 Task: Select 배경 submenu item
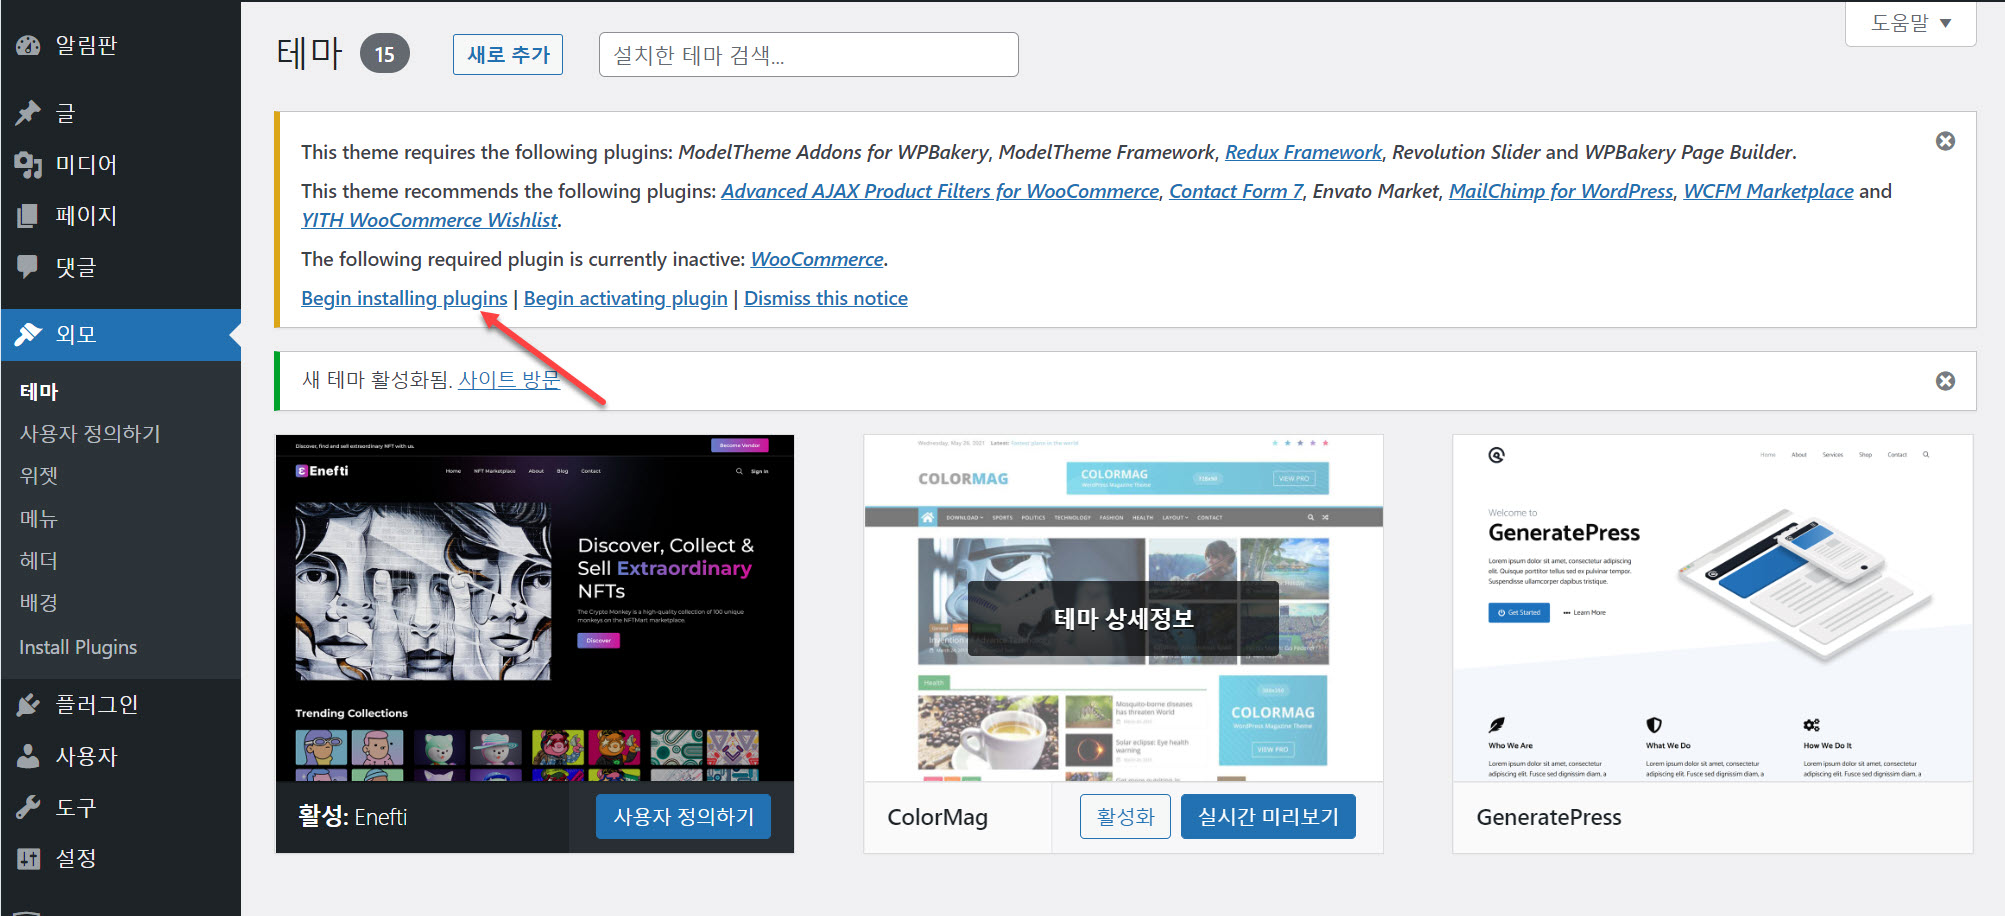[x=39, y=603]
